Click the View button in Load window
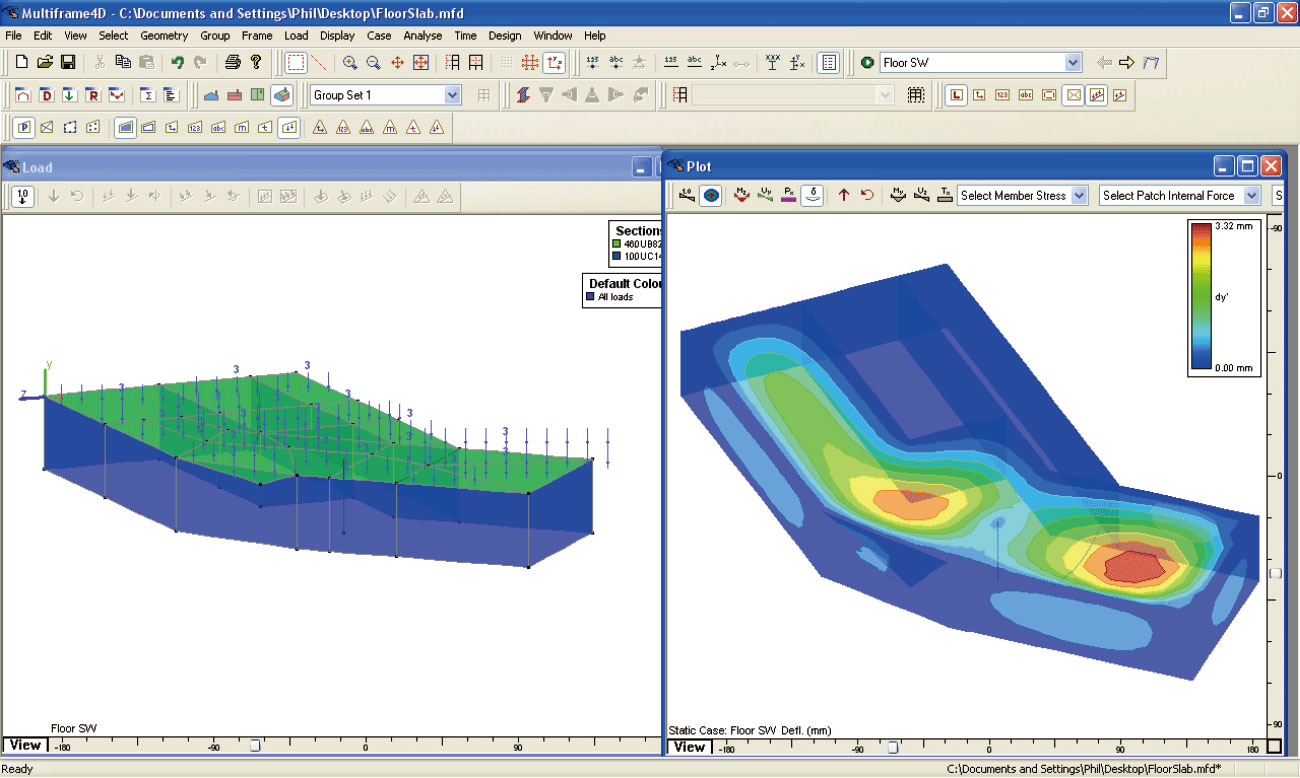The width and height of the screenshot is (1300, 778). pos(25,745)
